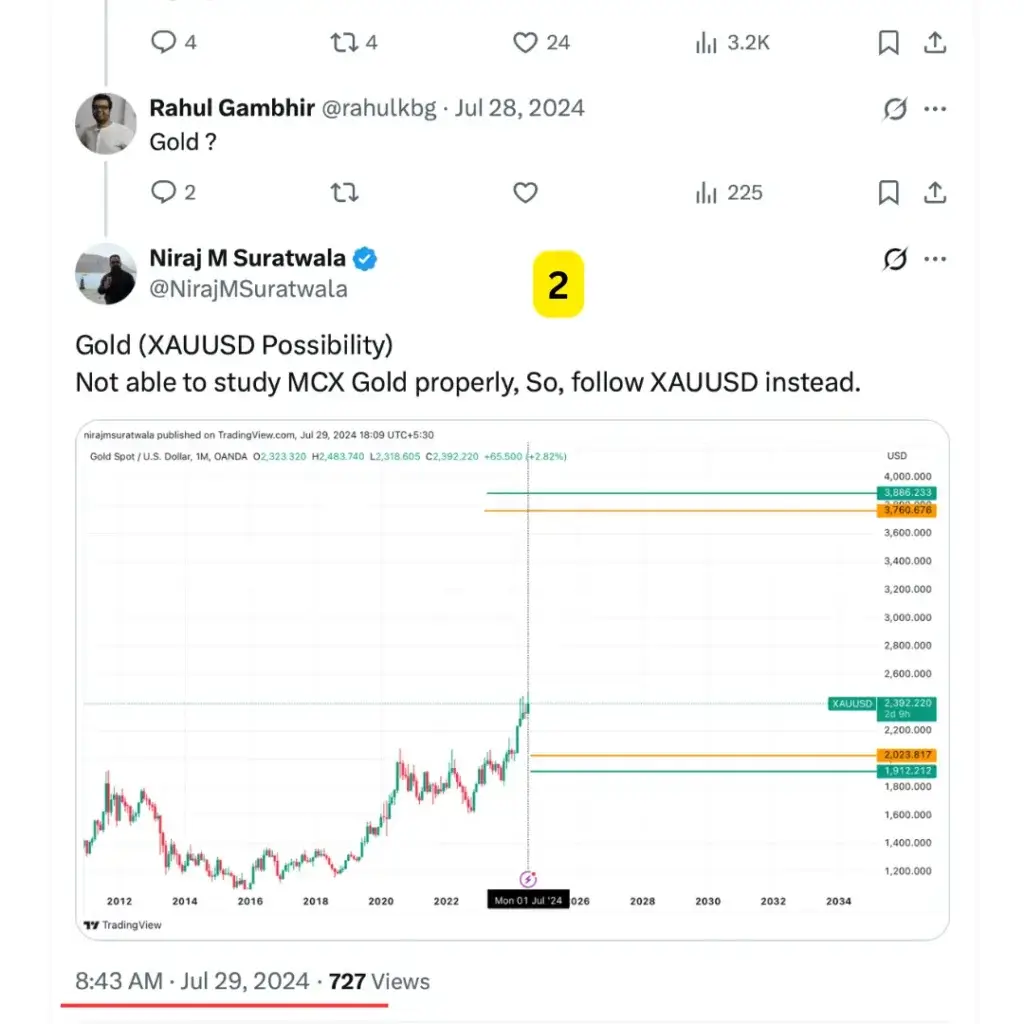This screenshot has width=1024, height=1024.
Task: View analytics for the 3.2K views tweet
Action: pos(707,42)
